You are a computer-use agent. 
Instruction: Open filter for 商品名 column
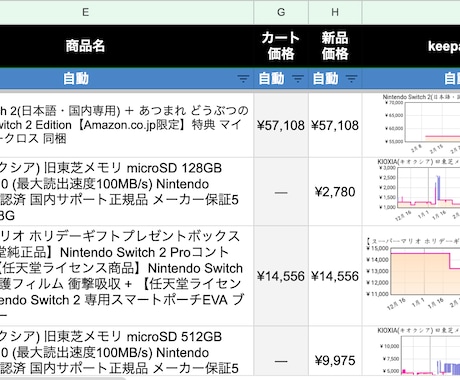pyautogui.click(x=243, y=79)
